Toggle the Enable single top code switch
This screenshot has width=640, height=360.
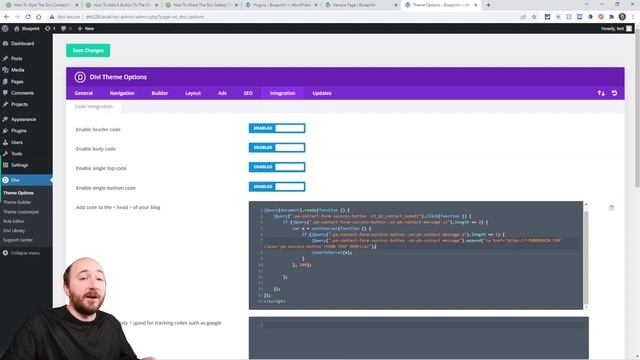point(277,167)
